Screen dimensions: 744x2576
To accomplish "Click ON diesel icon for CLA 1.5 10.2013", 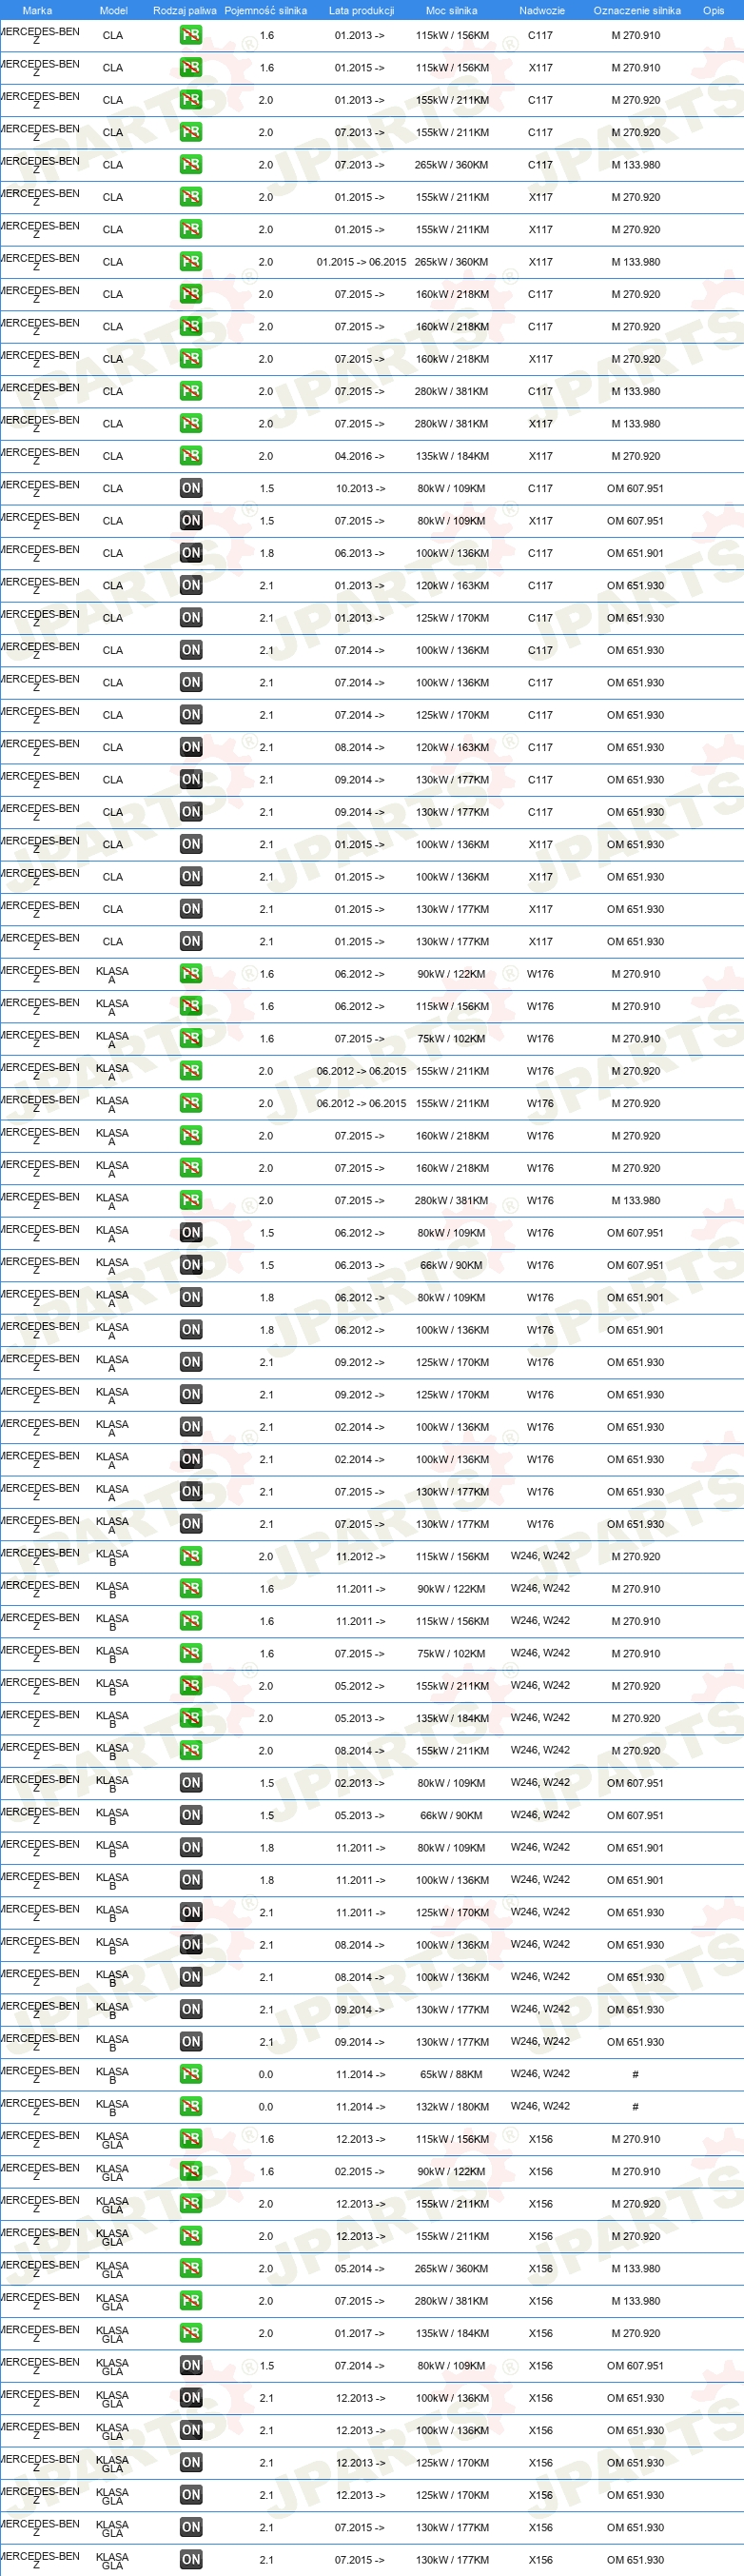I will 191,488.
